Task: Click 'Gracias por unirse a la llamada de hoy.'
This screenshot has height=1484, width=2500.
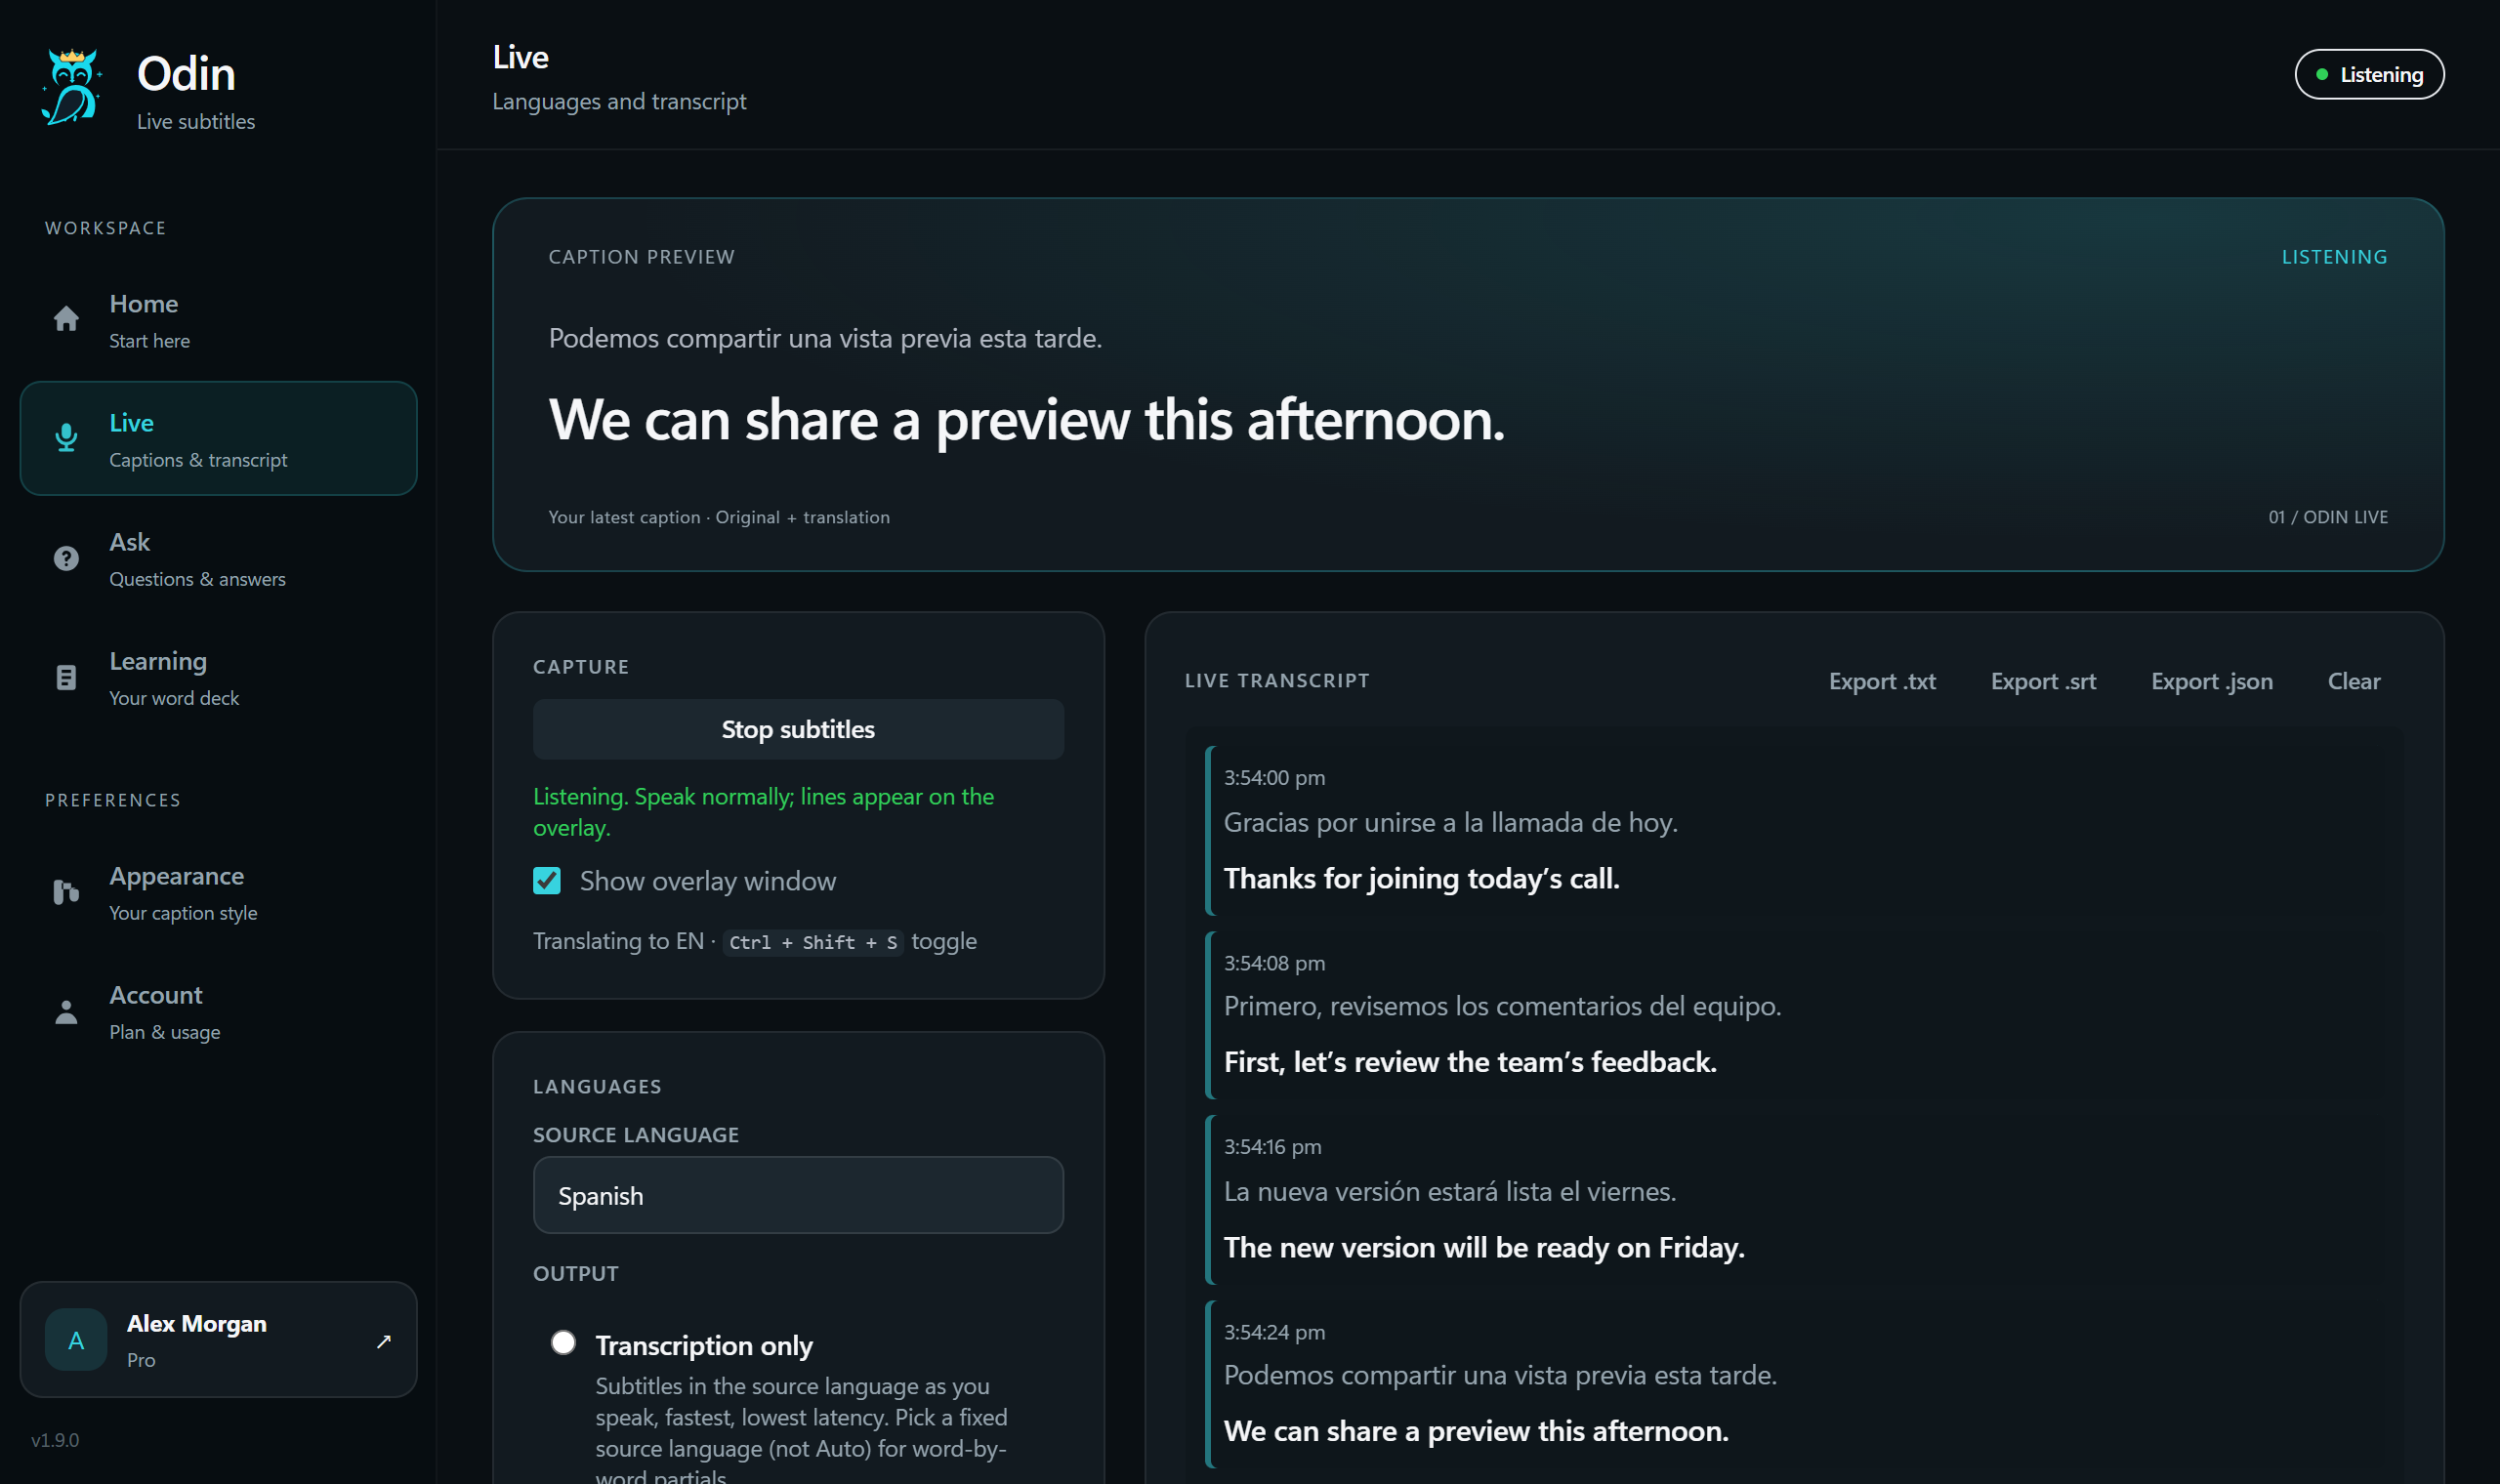Action: (x=1450, y=822)
